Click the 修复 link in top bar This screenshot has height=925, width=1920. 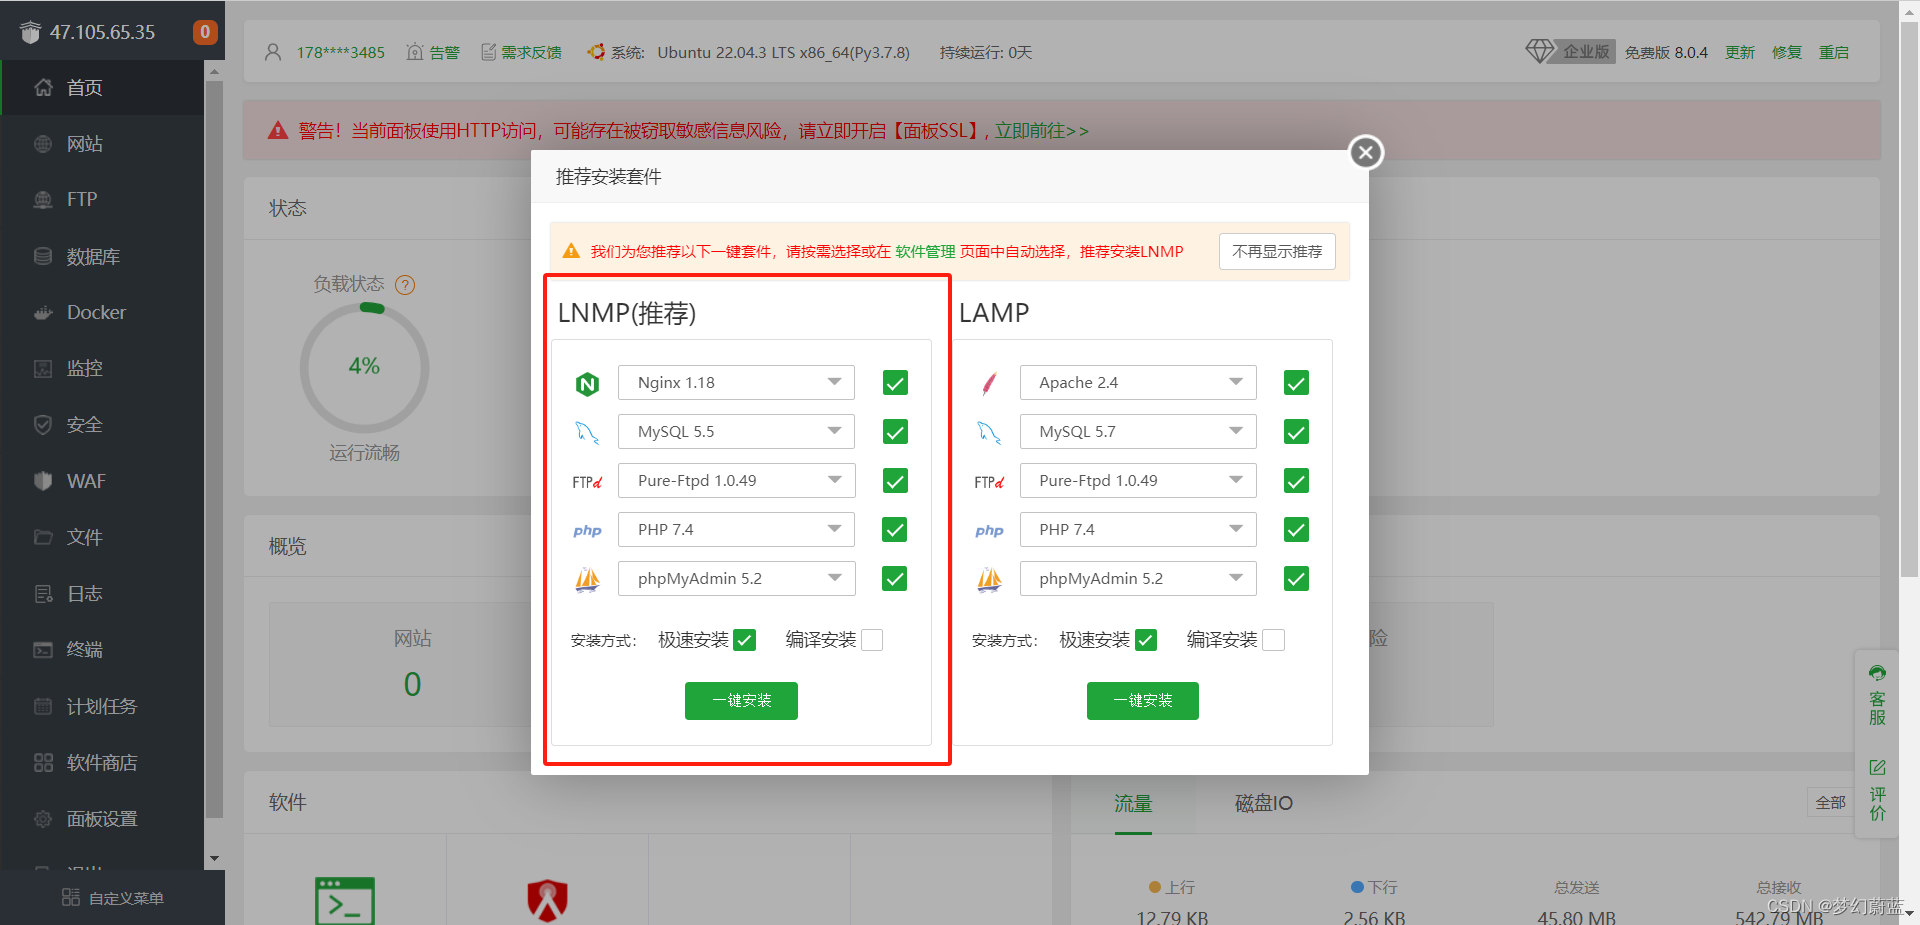(x=1787, y=52)
